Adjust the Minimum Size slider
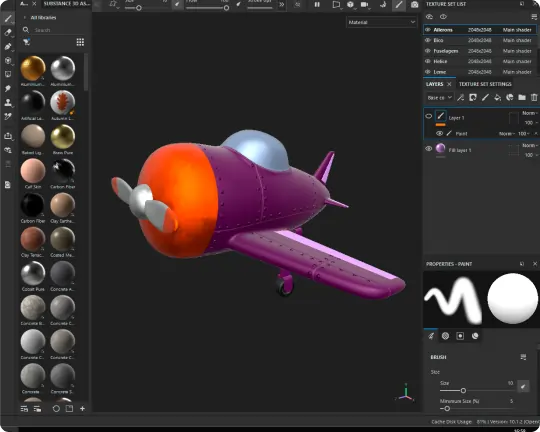540x432 pixels. click(477, 409)
